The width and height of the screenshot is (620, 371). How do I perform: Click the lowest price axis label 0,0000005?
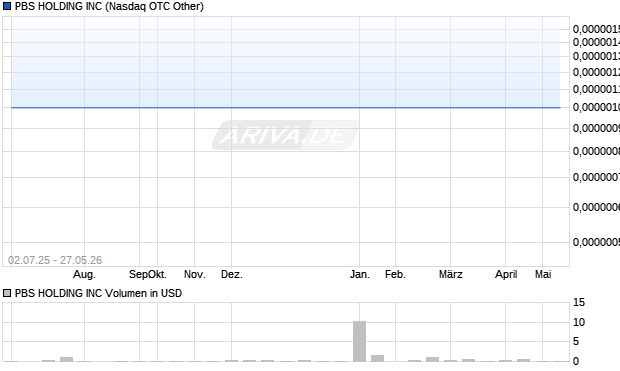pyautogui.click(x=596, y=242)
